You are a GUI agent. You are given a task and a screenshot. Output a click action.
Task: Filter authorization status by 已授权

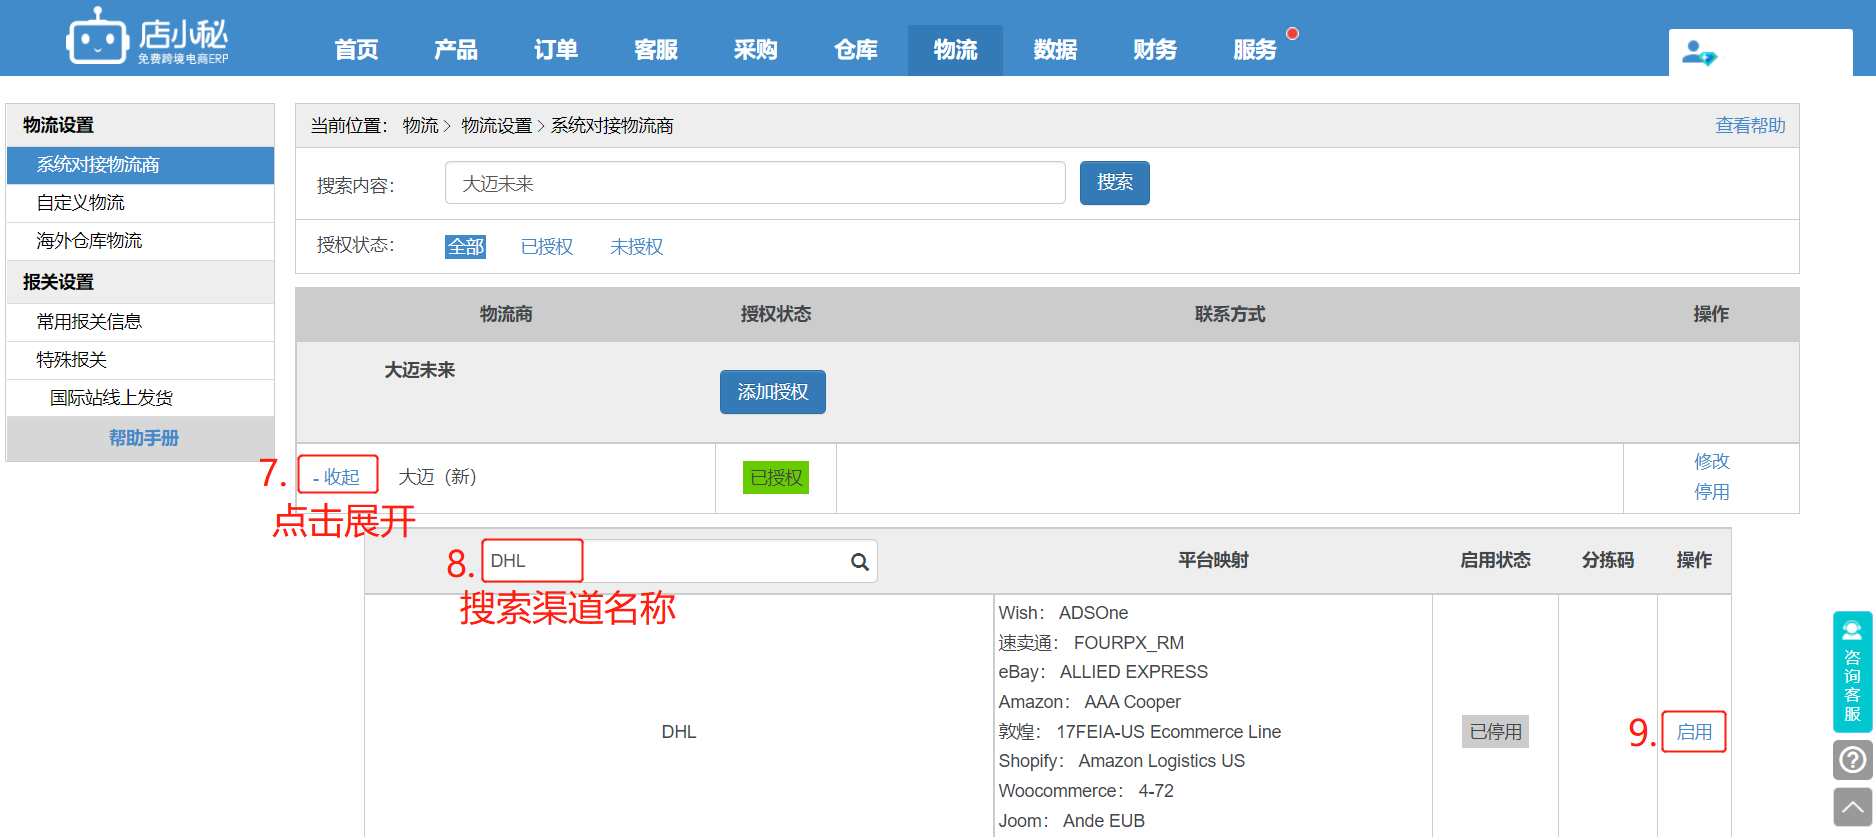[547, 247]
